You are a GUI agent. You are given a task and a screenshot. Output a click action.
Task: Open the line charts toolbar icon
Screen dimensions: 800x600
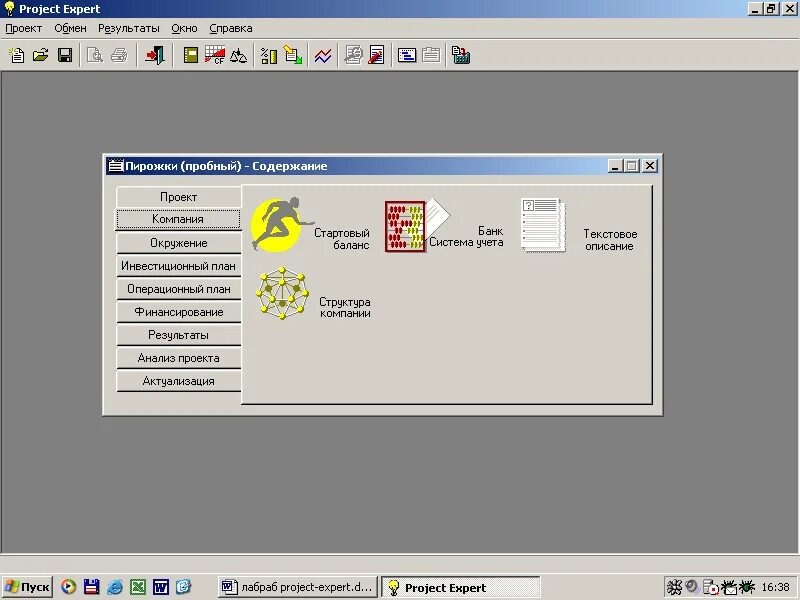[x=323, y=55]
